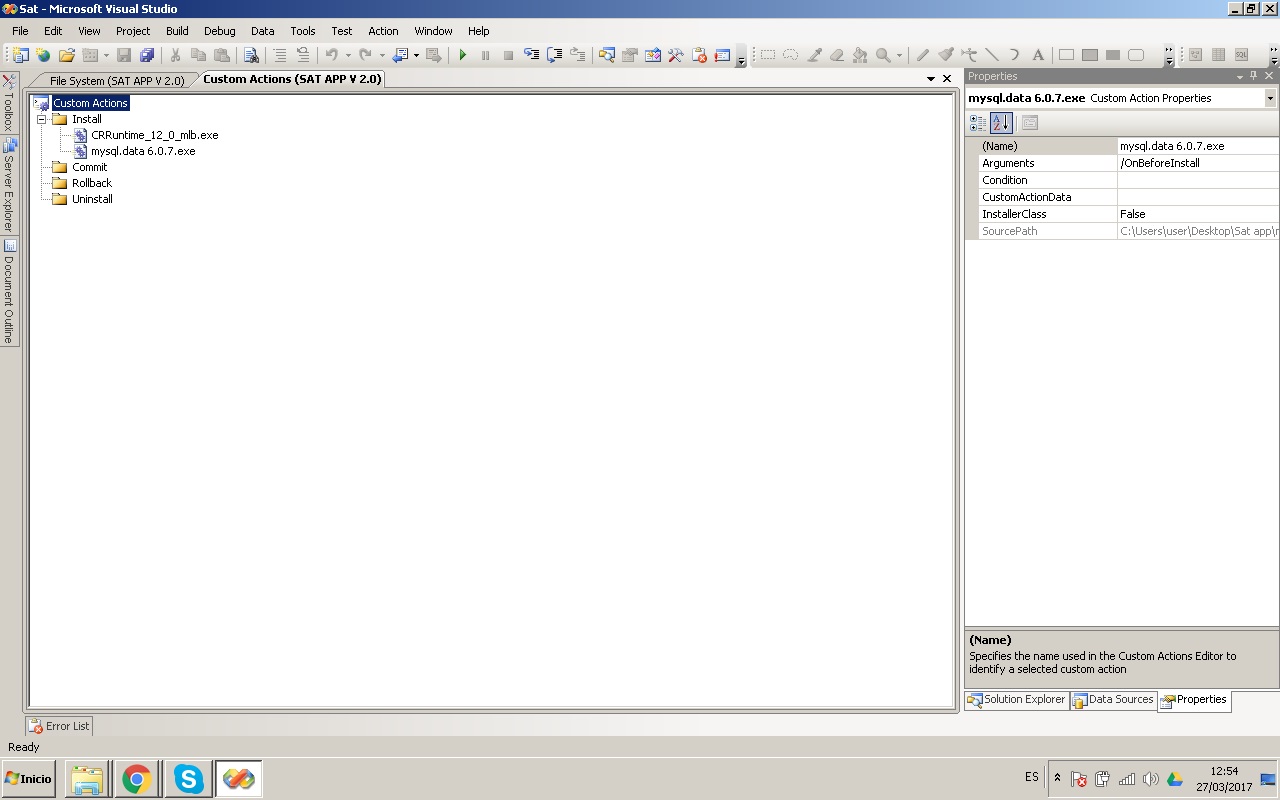Screen dimensions: 1280x800
Task: Show hidden system tray icons
Action: 1057,778
